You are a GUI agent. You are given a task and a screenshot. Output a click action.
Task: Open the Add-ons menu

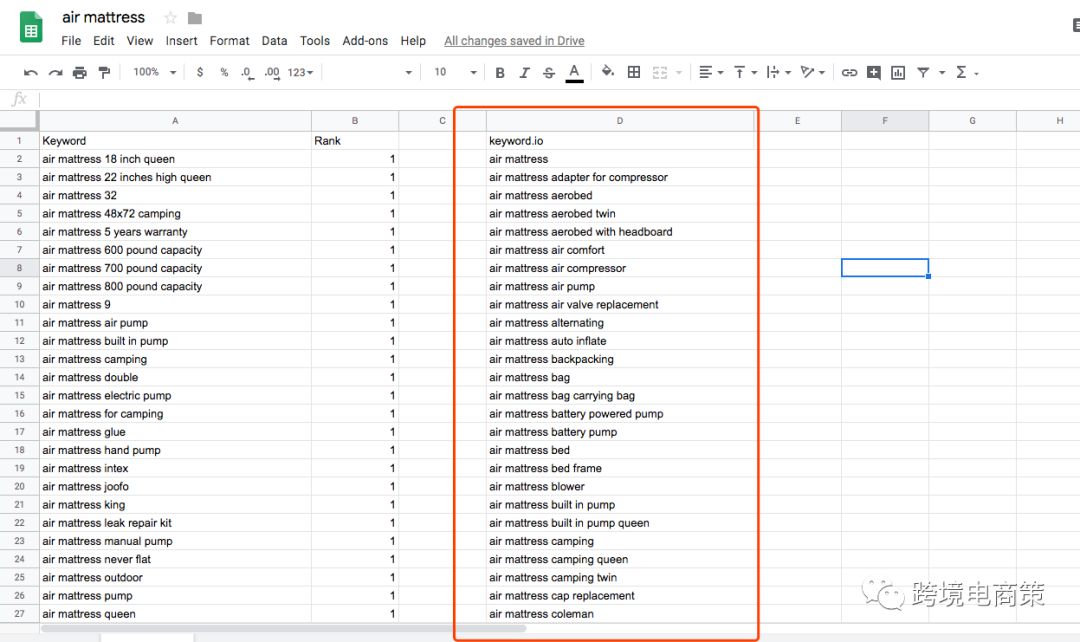365,41
